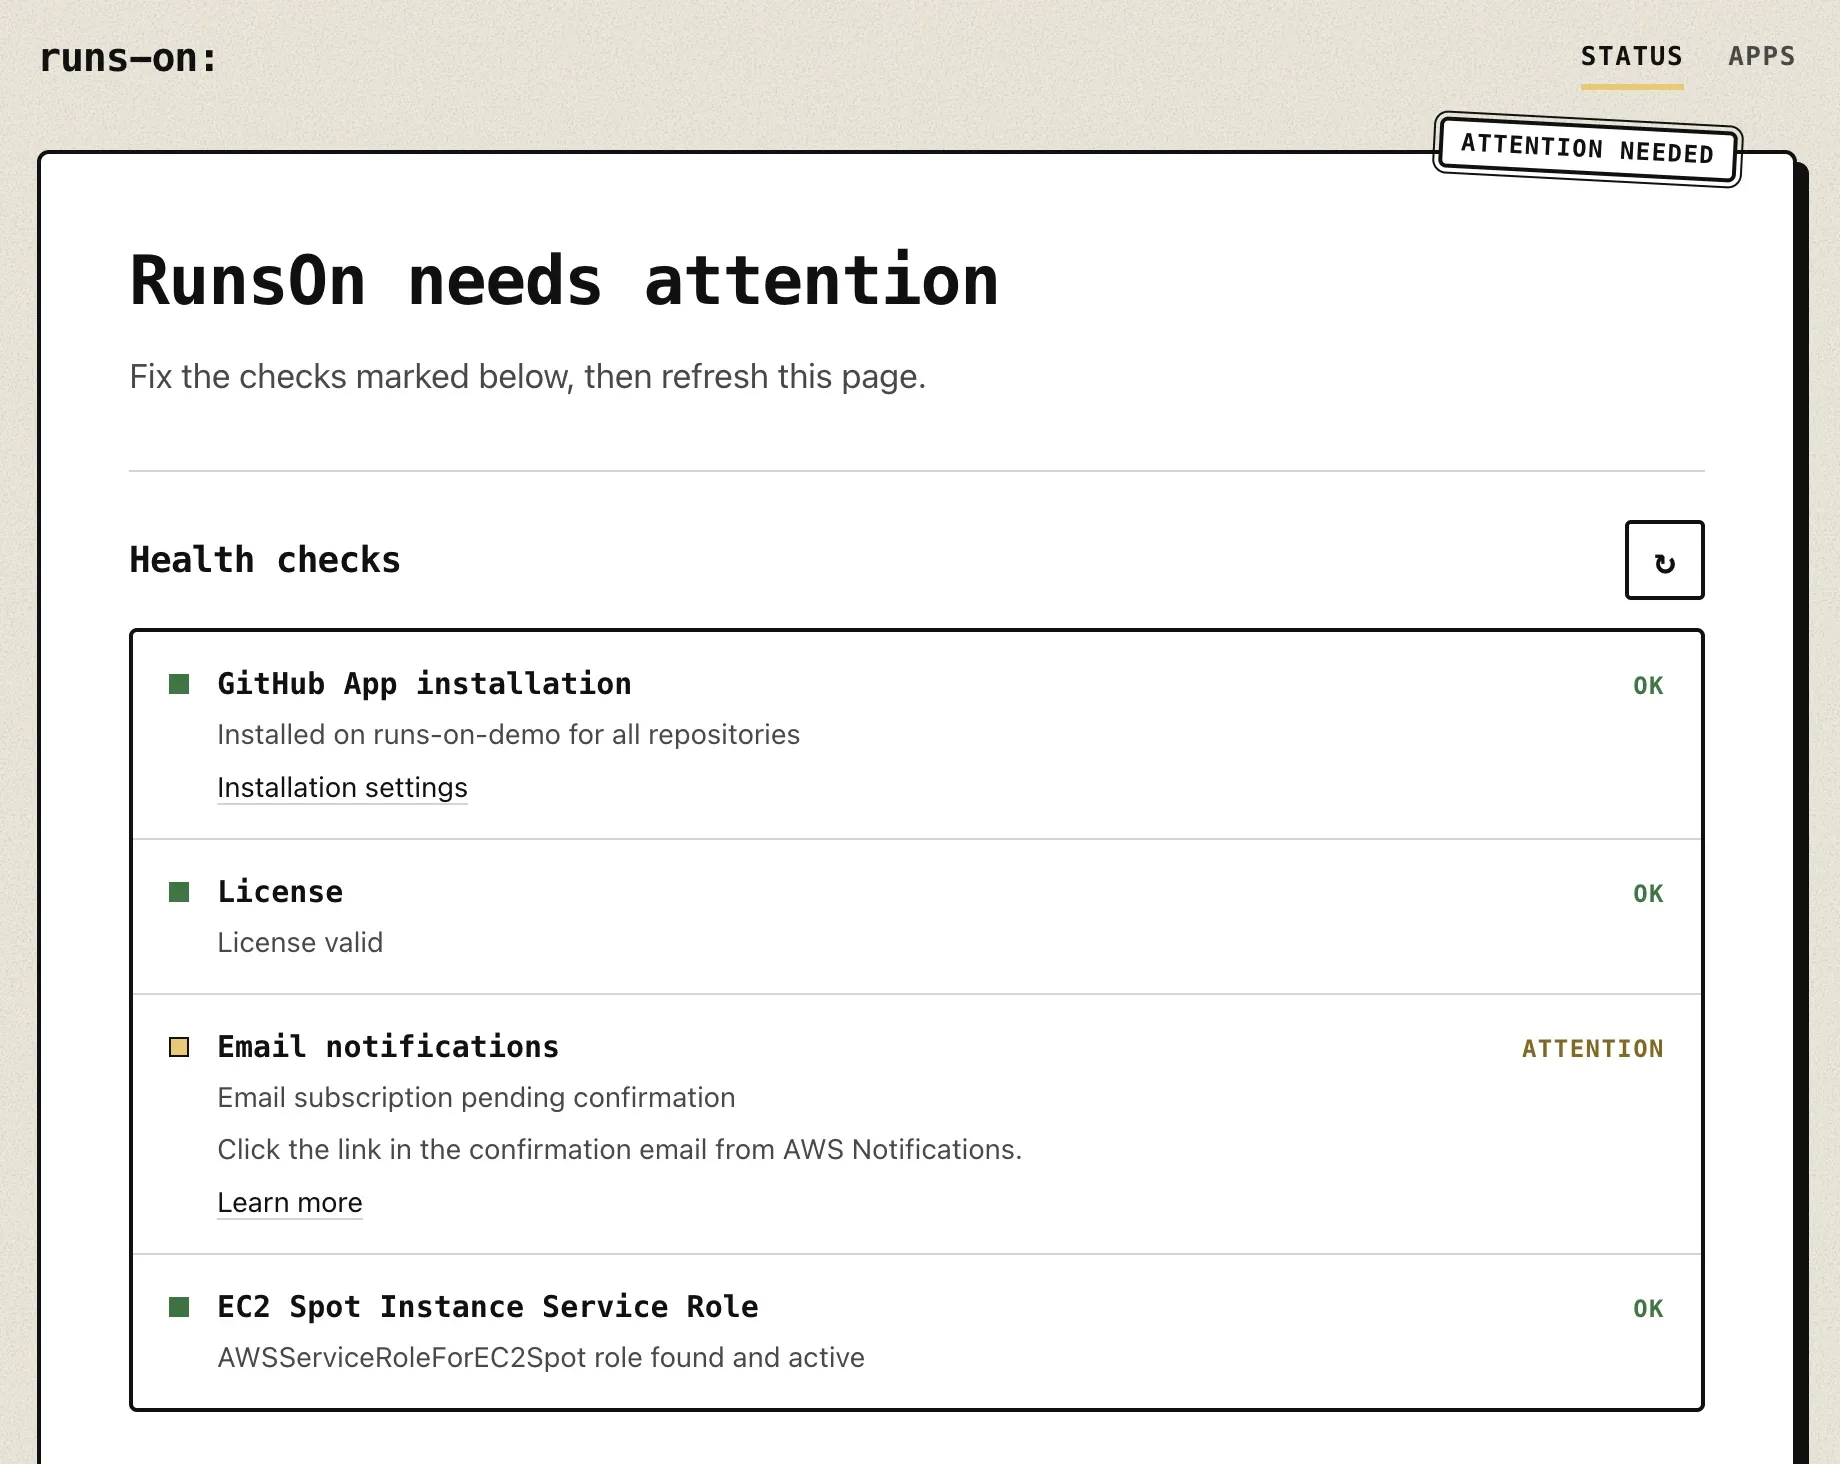Click the Email notifications heading

point(388,1047)
